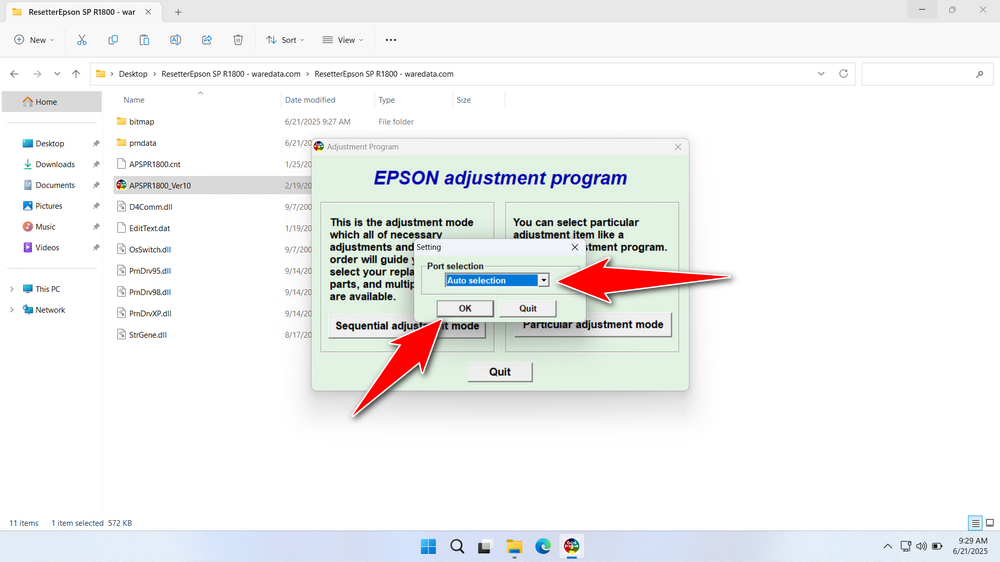Show hidden system tray icons

pyautogui.click(x=887, y=546)
